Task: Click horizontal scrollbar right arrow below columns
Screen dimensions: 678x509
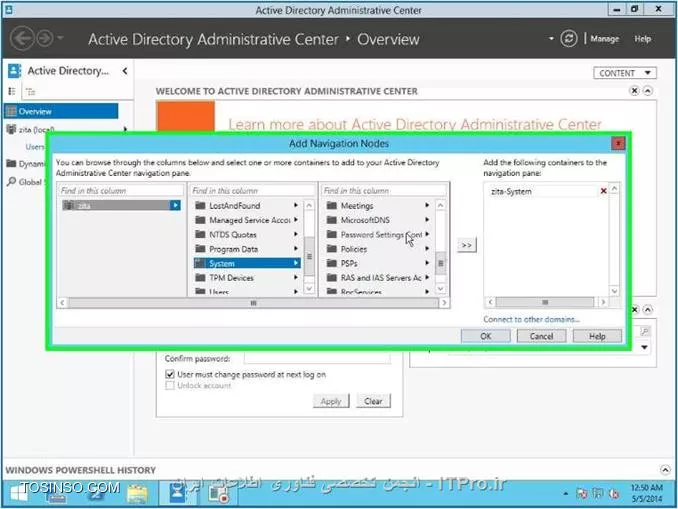Action: click(x=444, y=303)
